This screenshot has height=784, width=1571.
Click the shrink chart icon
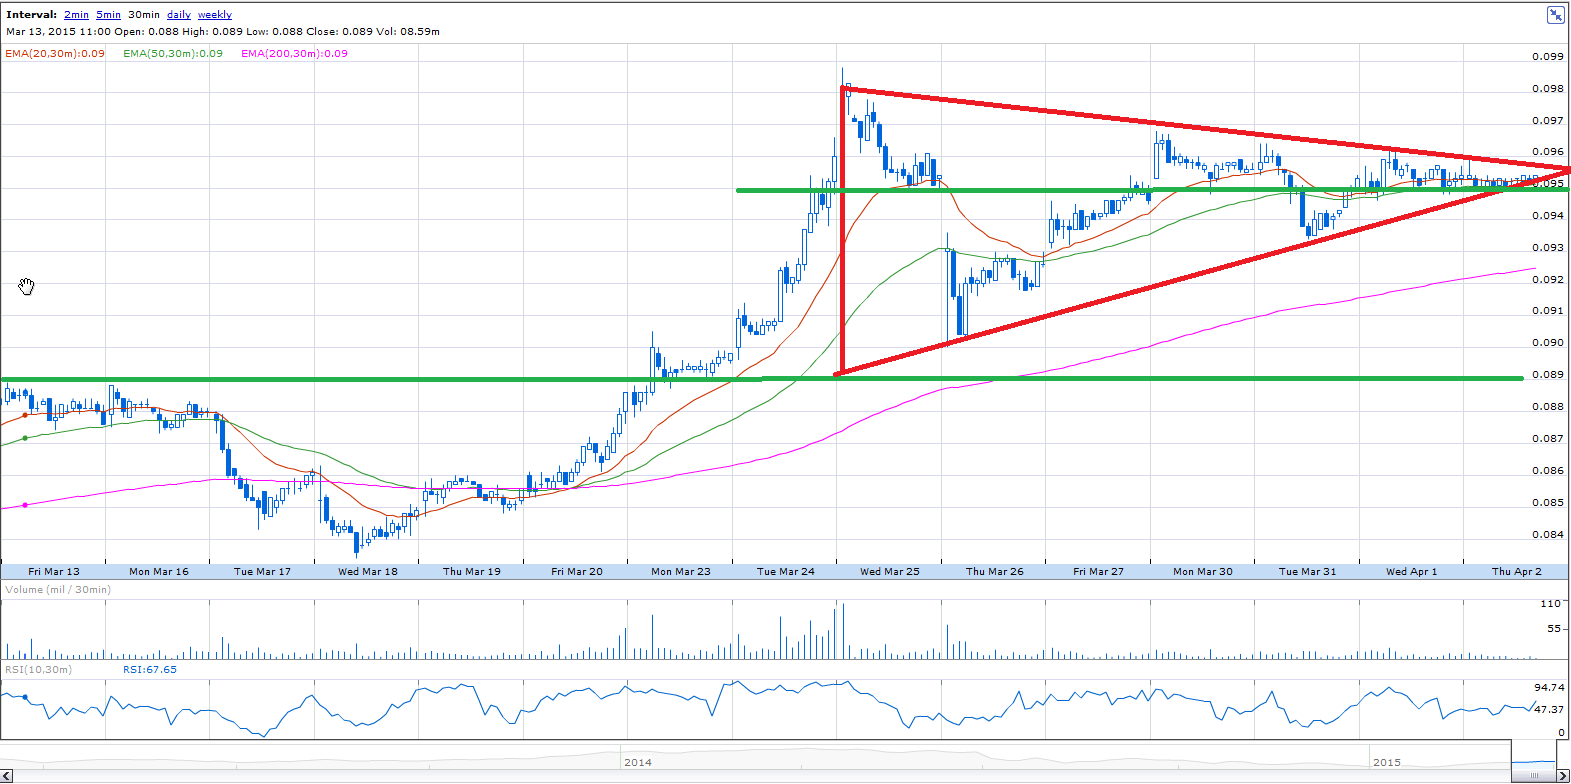(x=1555, y=14)
